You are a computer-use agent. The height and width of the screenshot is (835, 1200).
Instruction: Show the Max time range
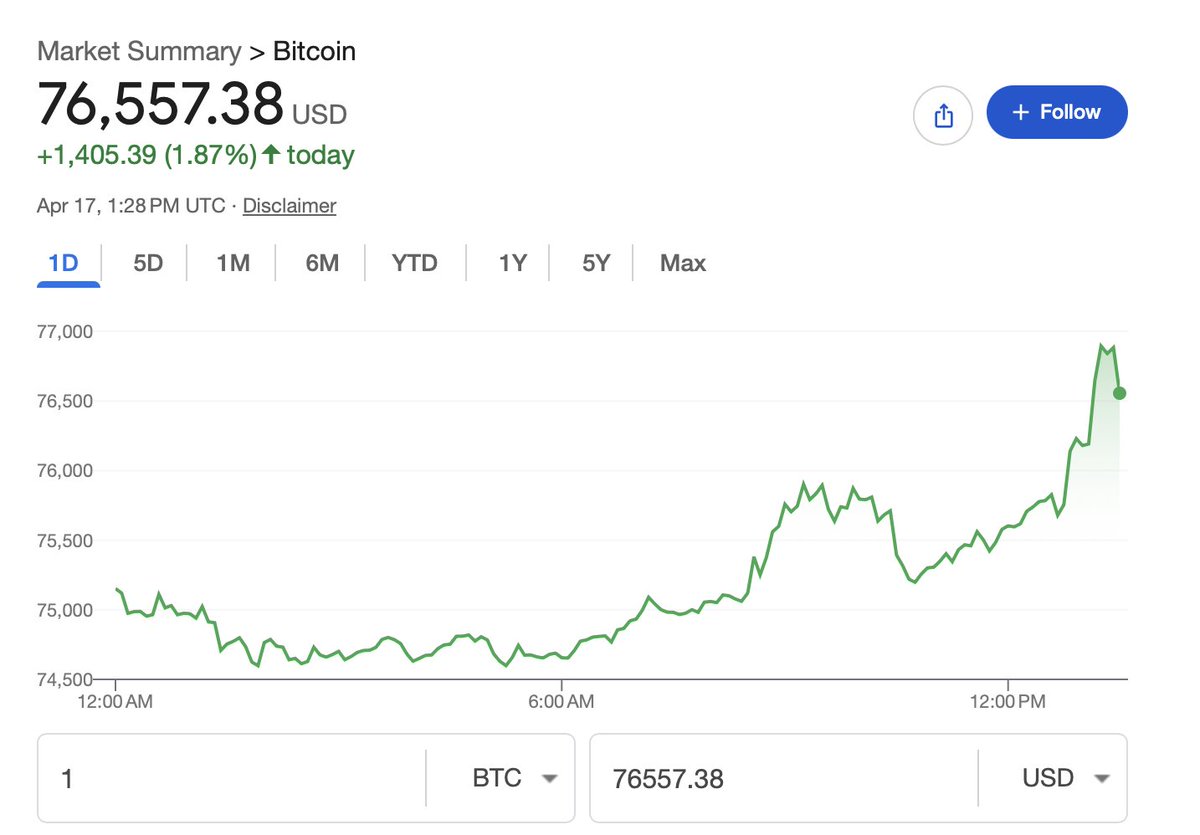(x=683, y=263)
